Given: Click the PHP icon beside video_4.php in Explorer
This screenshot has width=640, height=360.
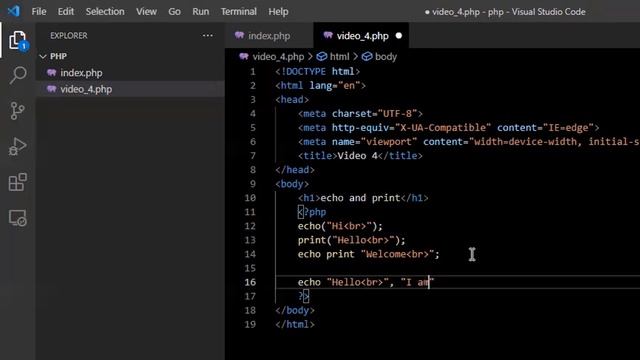Looking at the screenshot, I should 51,89.
